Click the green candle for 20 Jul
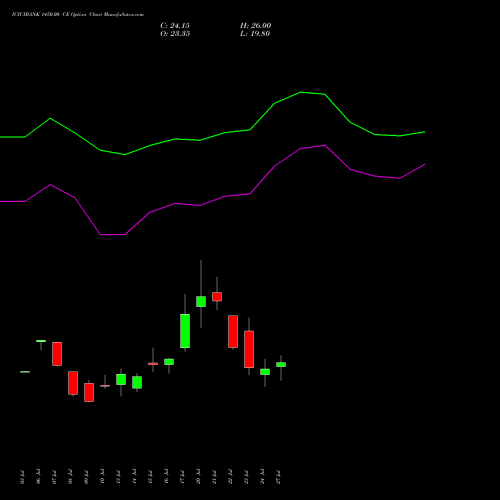This screenshot has height=500, width=500. coord(201,301)
